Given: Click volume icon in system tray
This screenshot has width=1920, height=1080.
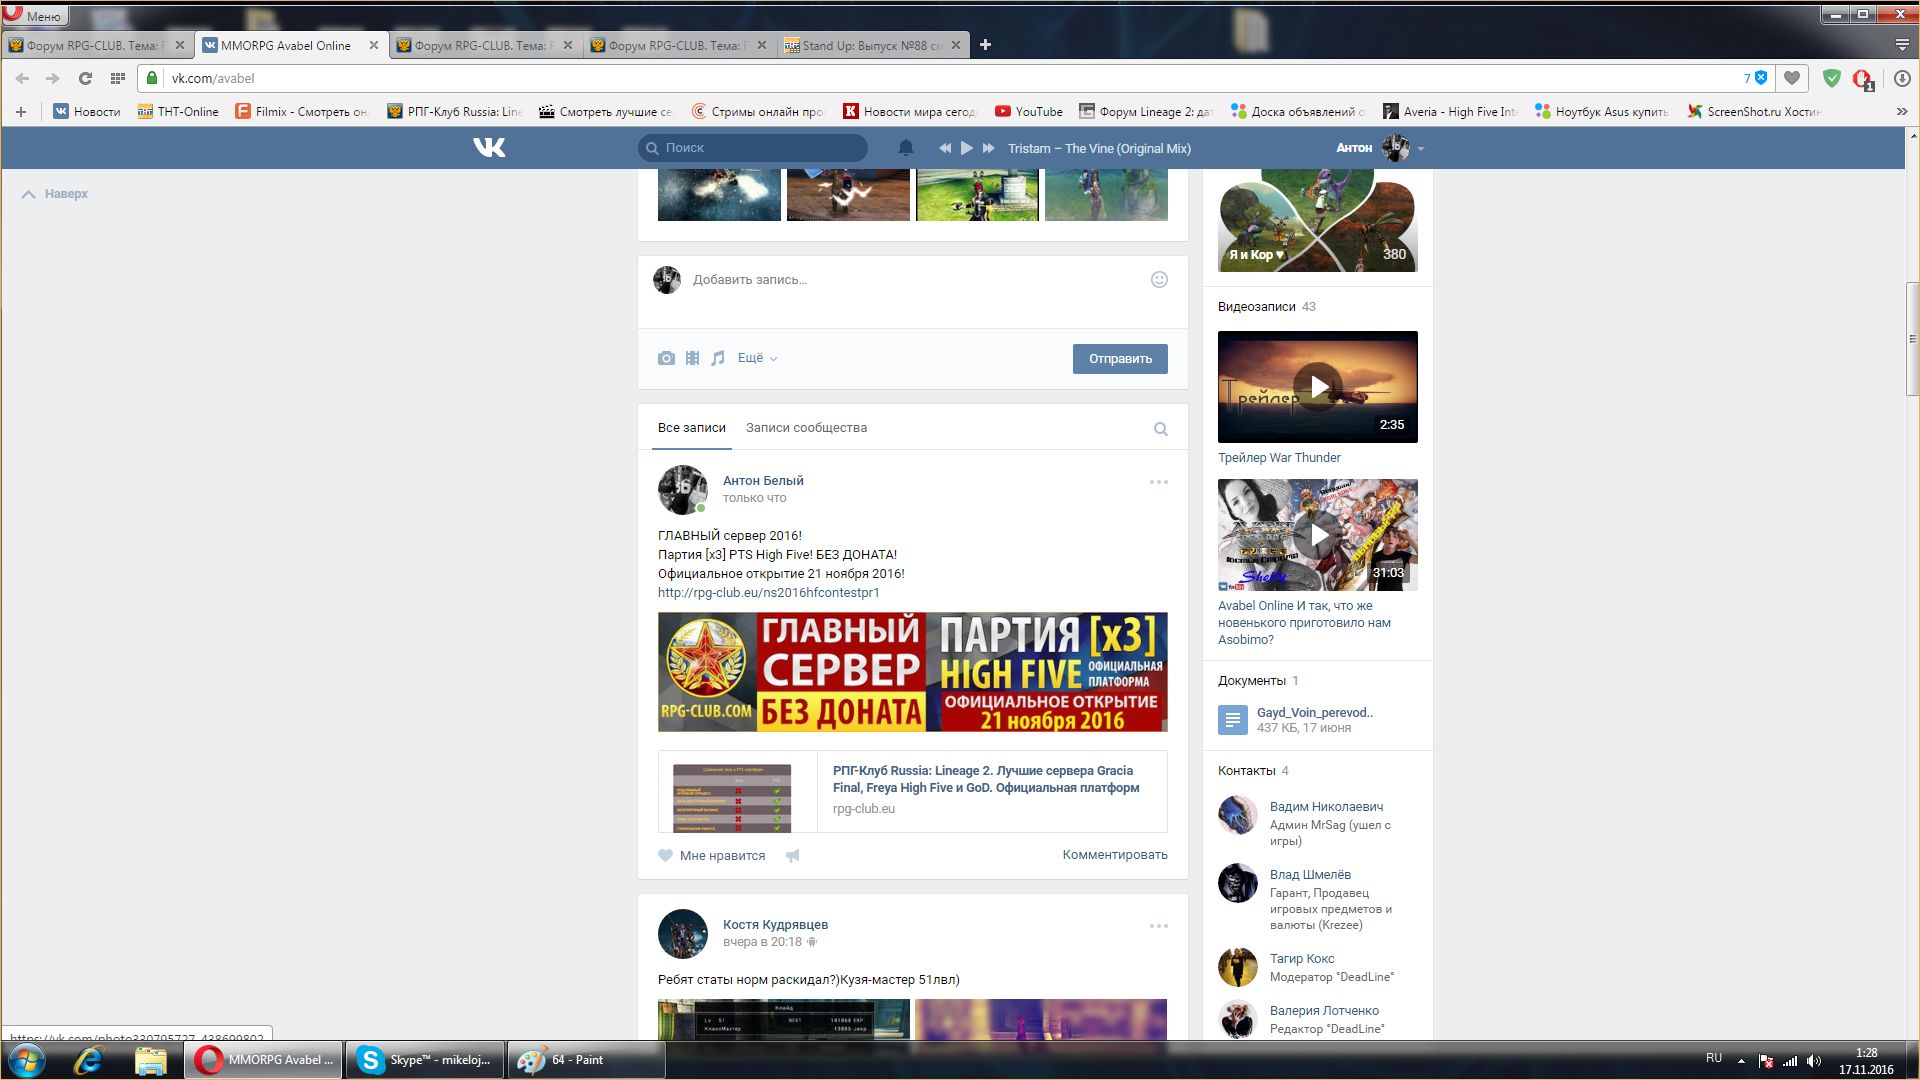Looking at the screenshot, I should [x=1814, y=1061].
